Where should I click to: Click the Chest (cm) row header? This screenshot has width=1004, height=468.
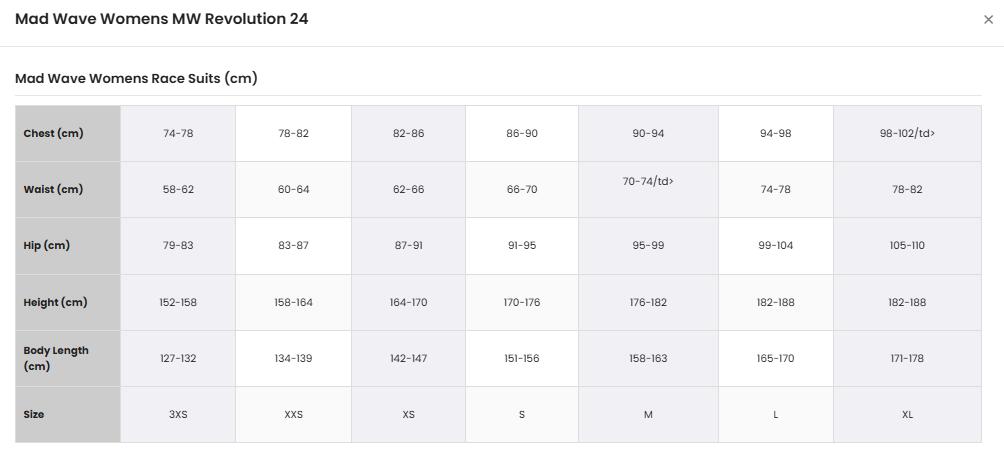click(68, 134)
